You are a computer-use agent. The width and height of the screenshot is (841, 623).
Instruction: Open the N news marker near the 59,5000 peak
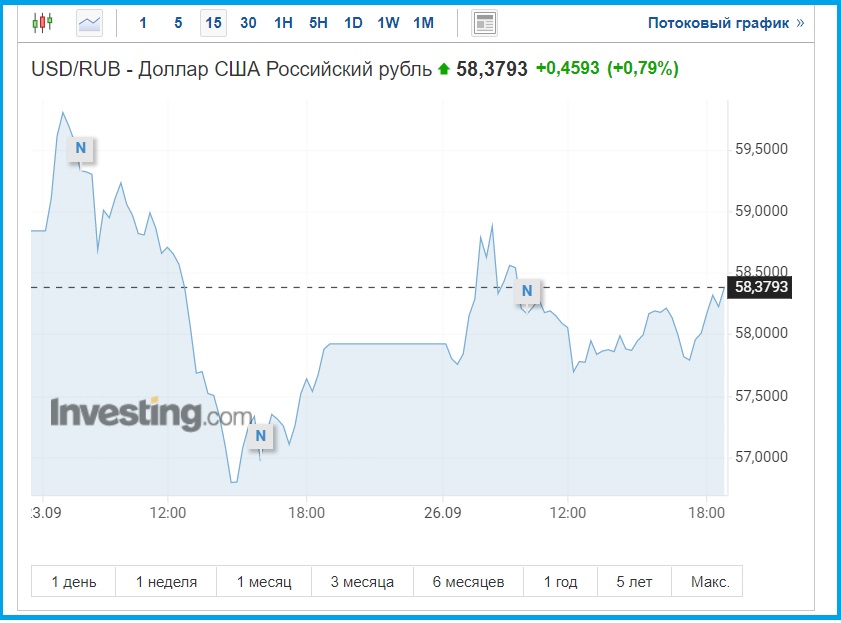pyautogui.click(x=81, y=149)
